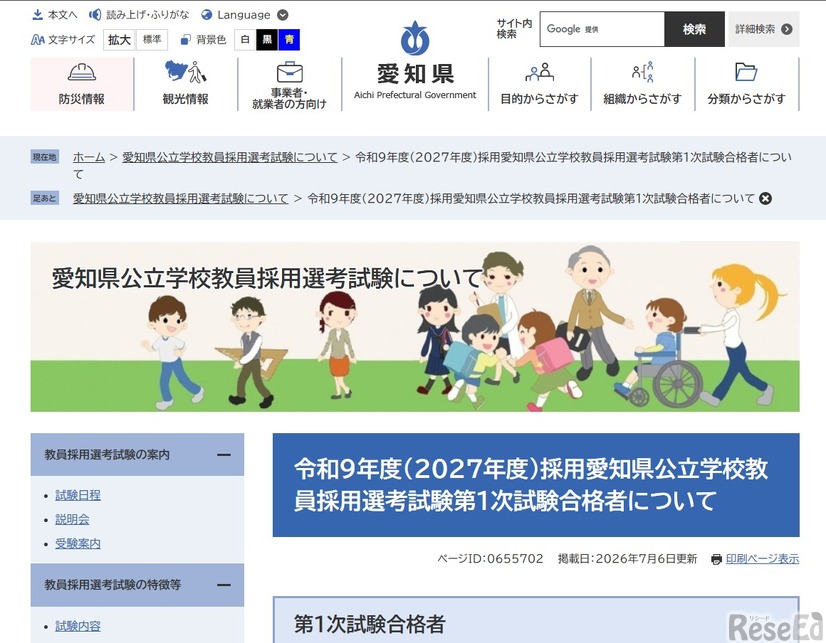
Task: Open the Language dropdown arrow
Action: tap(283, 15)
